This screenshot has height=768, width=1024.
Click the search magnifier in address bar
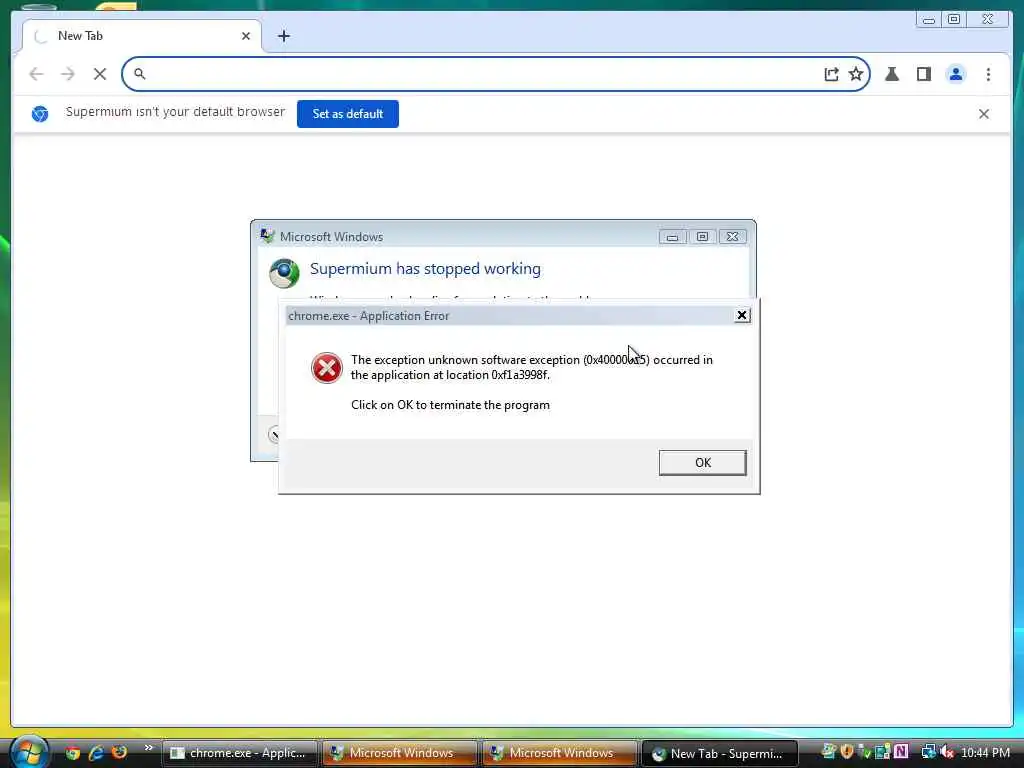coord(139,74)
